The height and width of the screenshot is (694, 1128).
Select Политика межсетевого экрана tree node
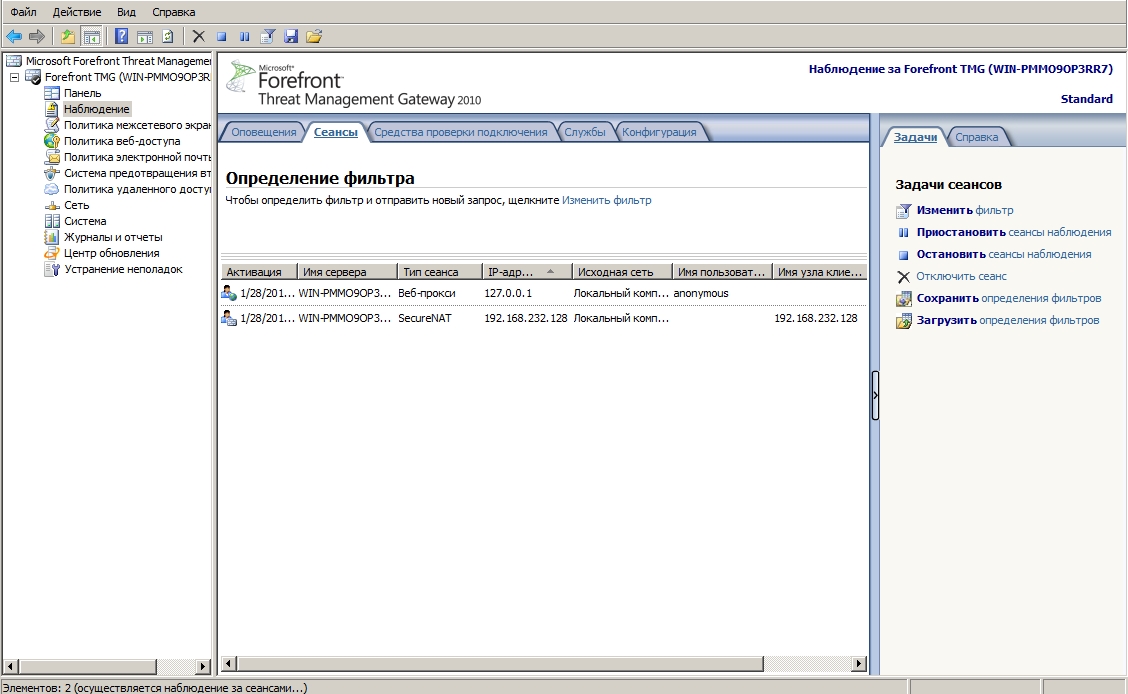(137, 125)
